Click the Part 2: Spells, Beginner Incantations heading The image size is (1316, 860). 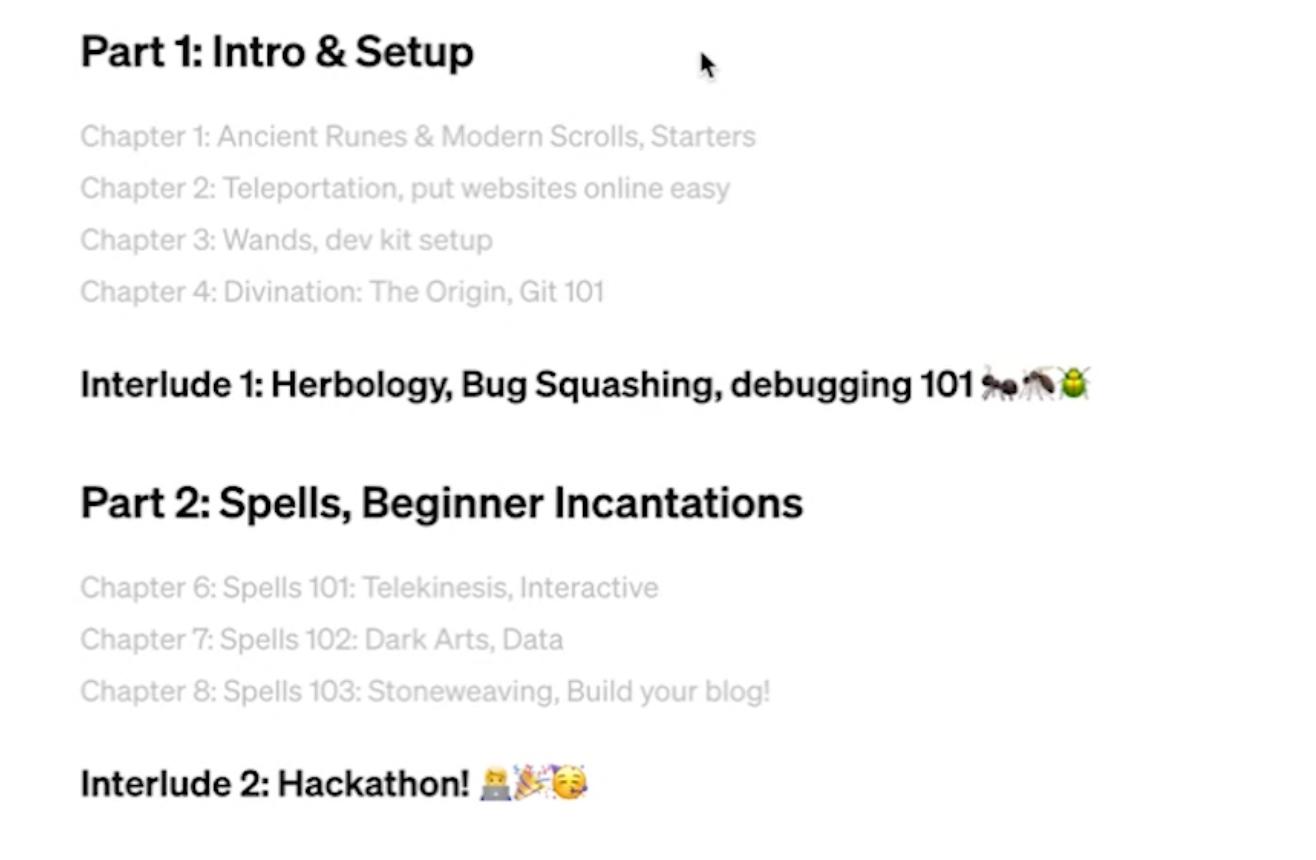click(x=442, y=502)
